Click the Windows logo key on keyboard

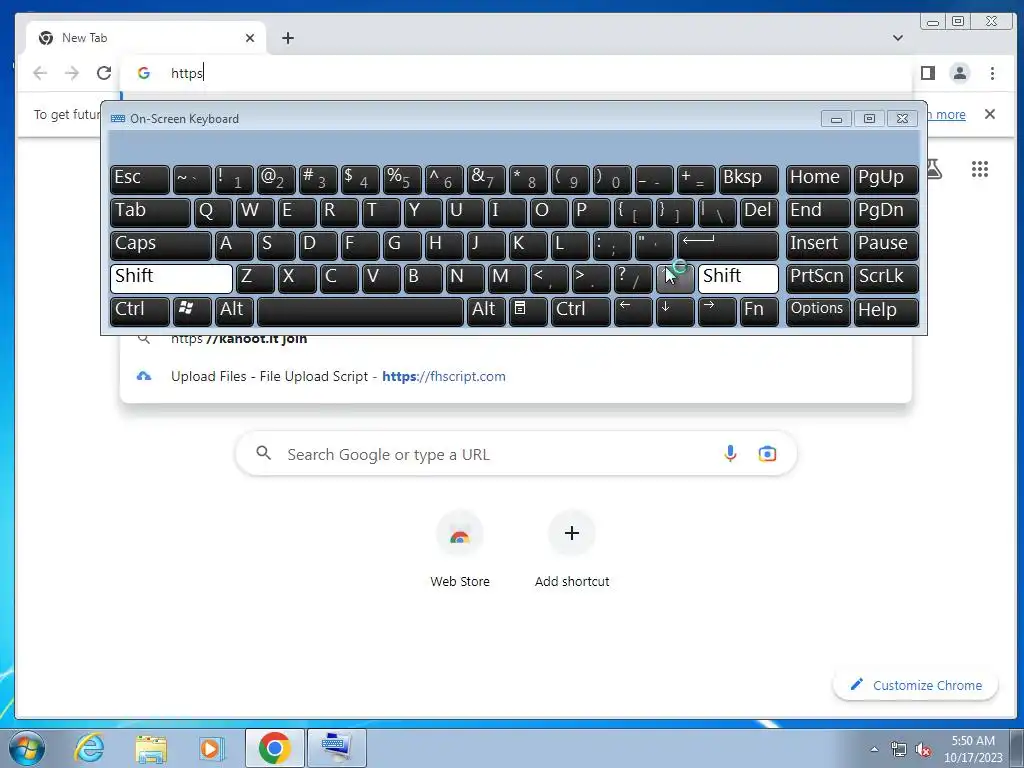coord(191,311)
